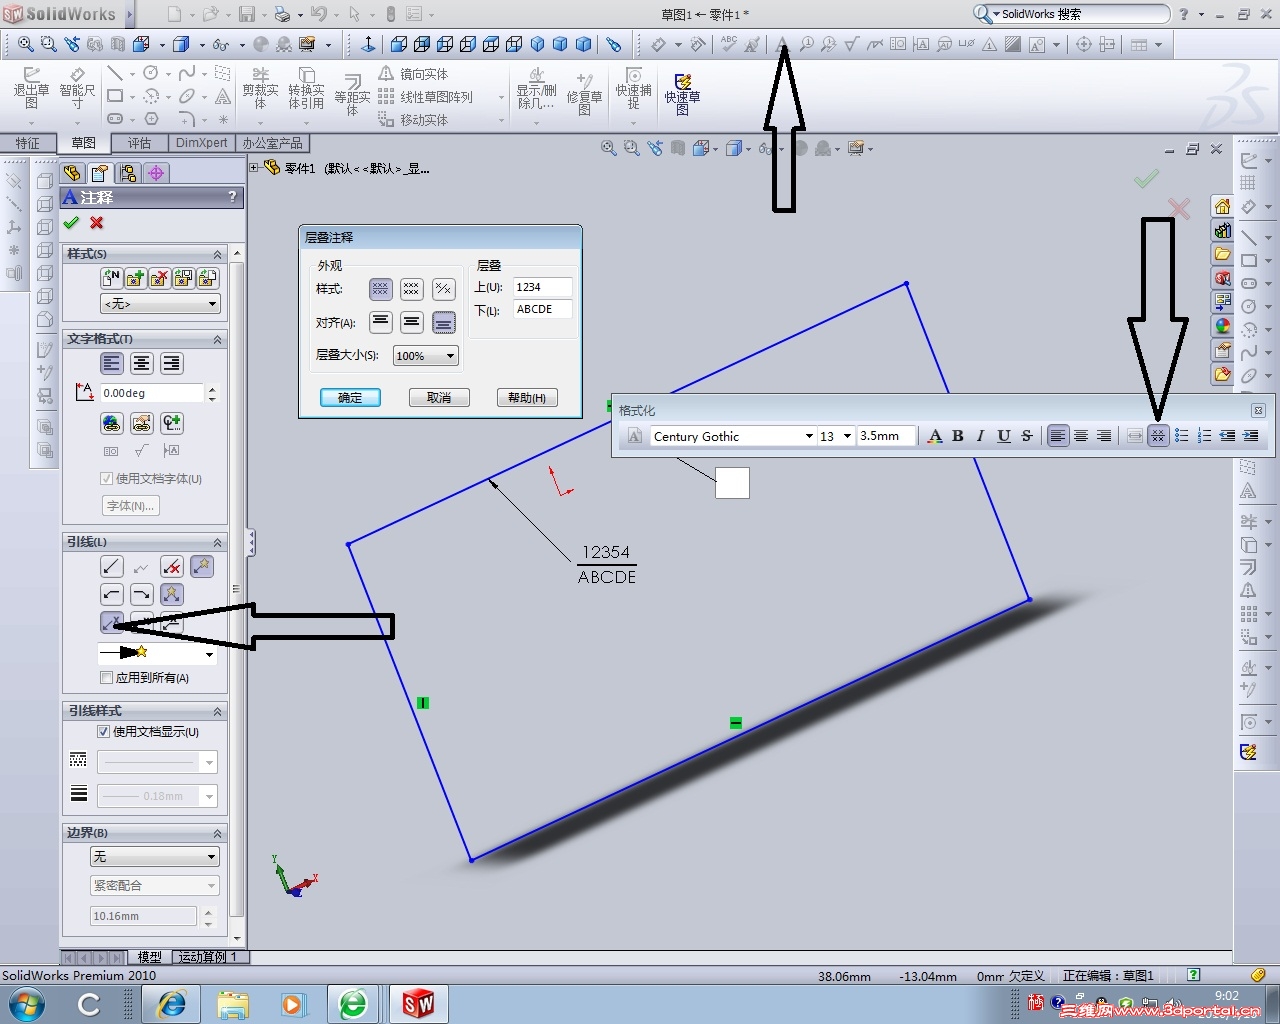
Task: Select the Trim Entities (剪裁实体) tool
Action: [260, 88]
